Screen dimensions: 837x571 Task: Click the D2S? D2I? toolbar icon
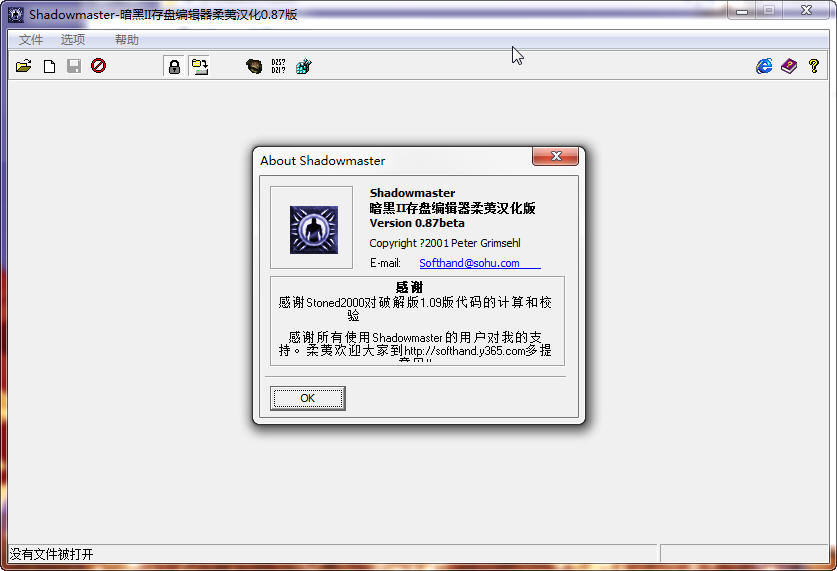(x=278, y=66)
